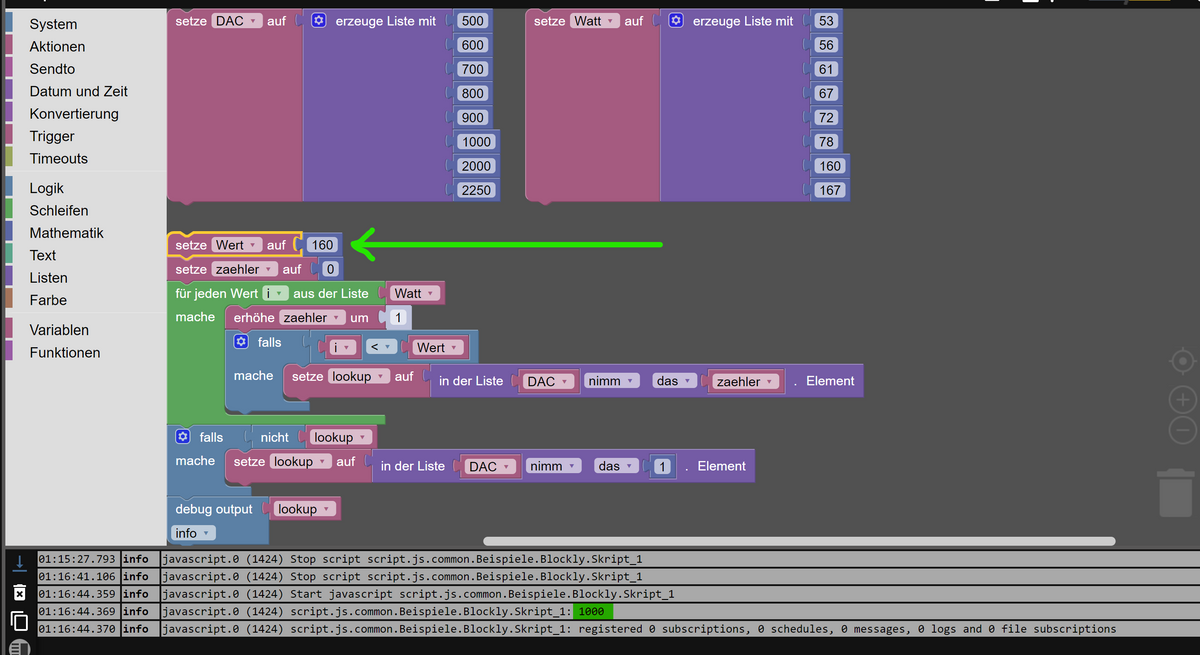
Task: Open the Timeouts category
Action: [x=58, y=158]
